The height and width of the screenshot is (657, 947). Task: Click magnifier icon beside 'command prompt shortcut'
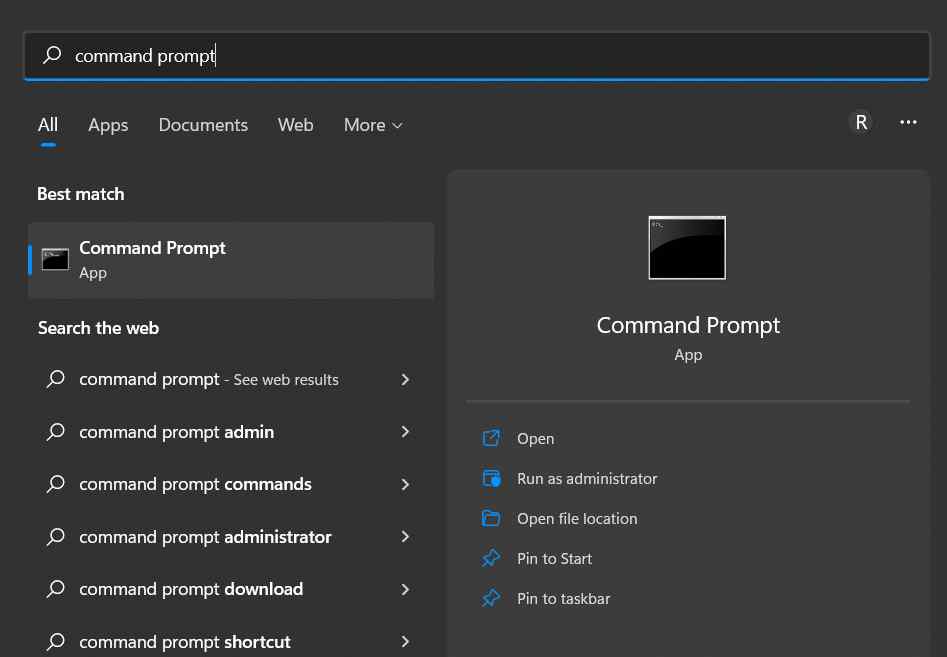pos(56,641)
